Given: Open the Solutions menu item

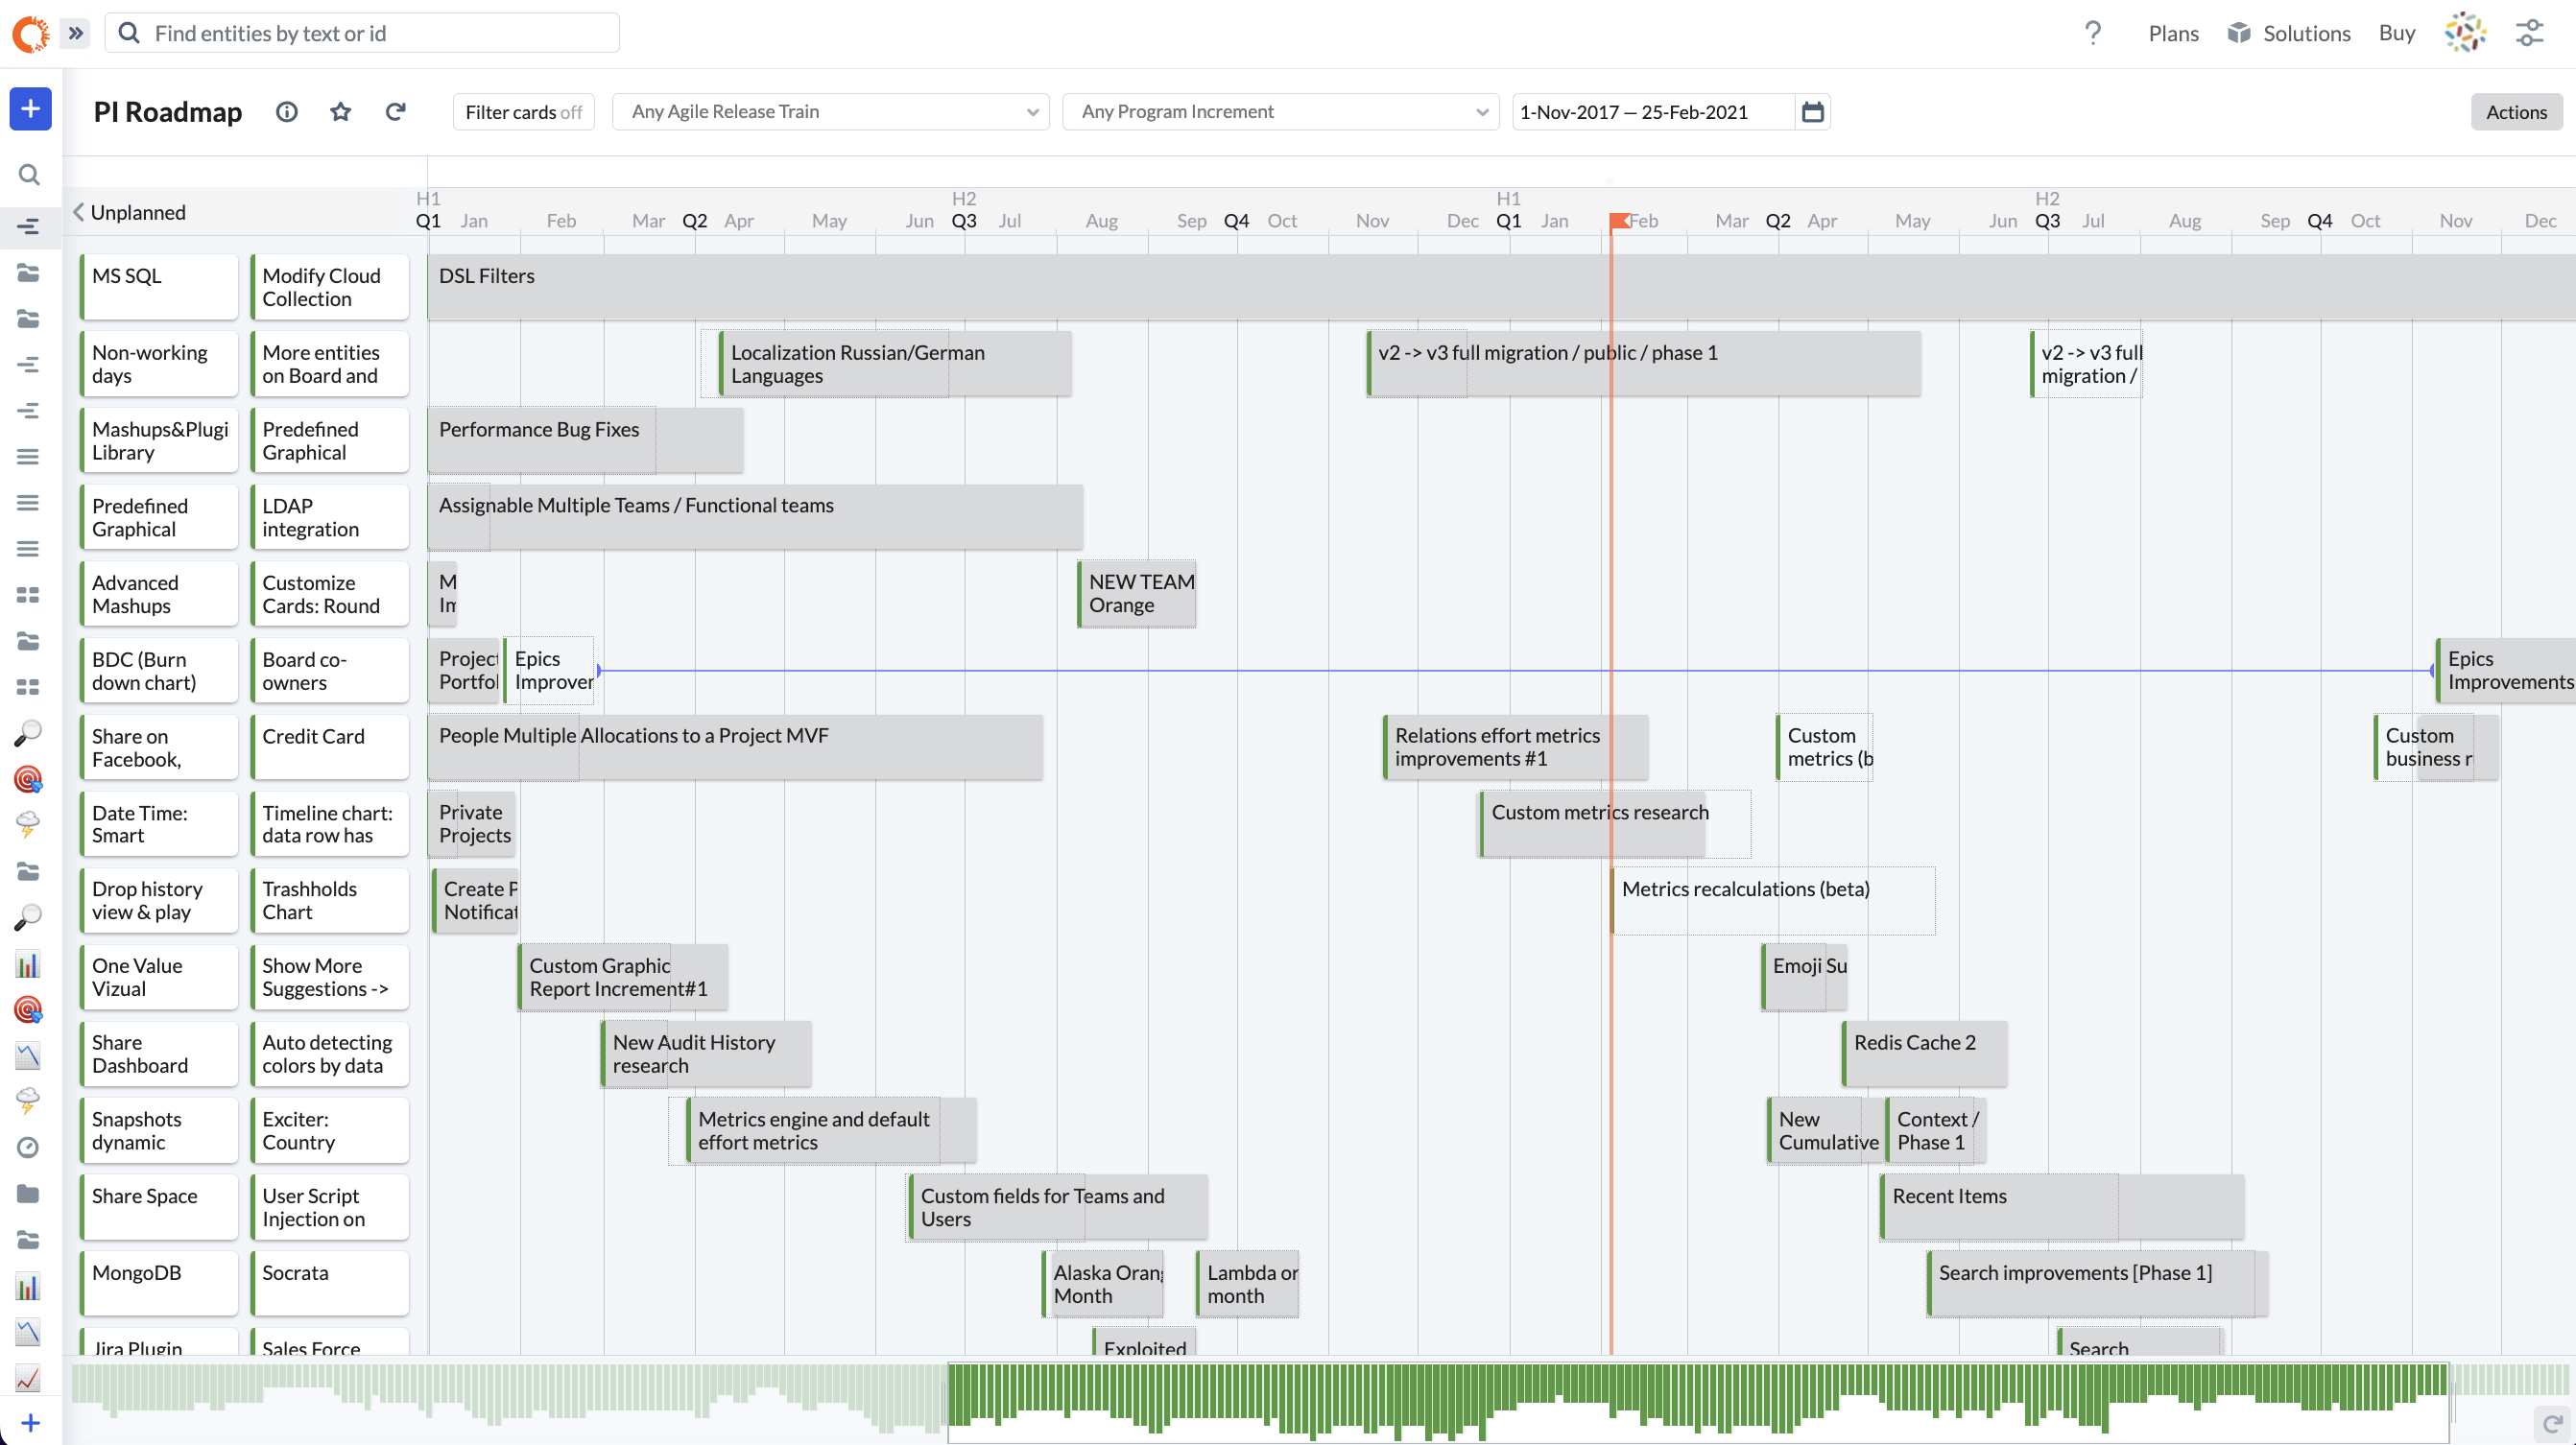Looking at the screenshot, I should coord(2289,33).
